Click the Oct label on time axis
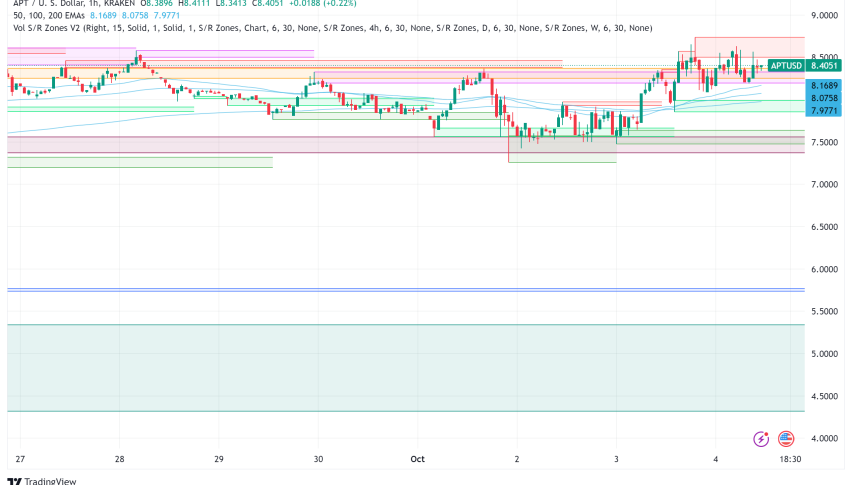The width and height of the screenshot is (852, 485). click(417, 459)
